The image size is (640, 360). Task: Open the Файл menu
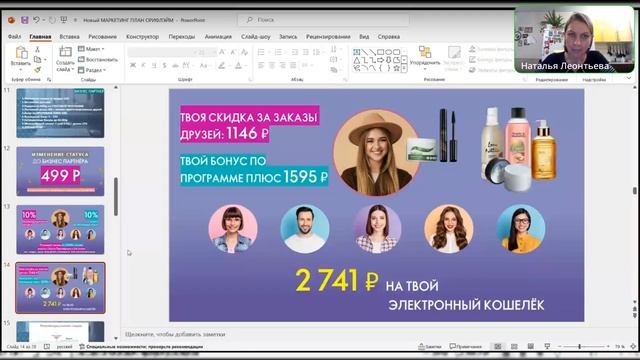pos(14,37)
